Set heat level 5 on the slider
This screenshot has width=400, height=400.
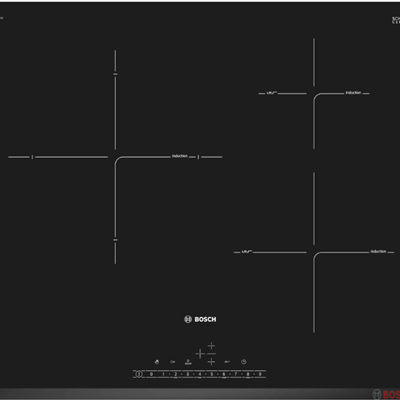tap(212, 374)
